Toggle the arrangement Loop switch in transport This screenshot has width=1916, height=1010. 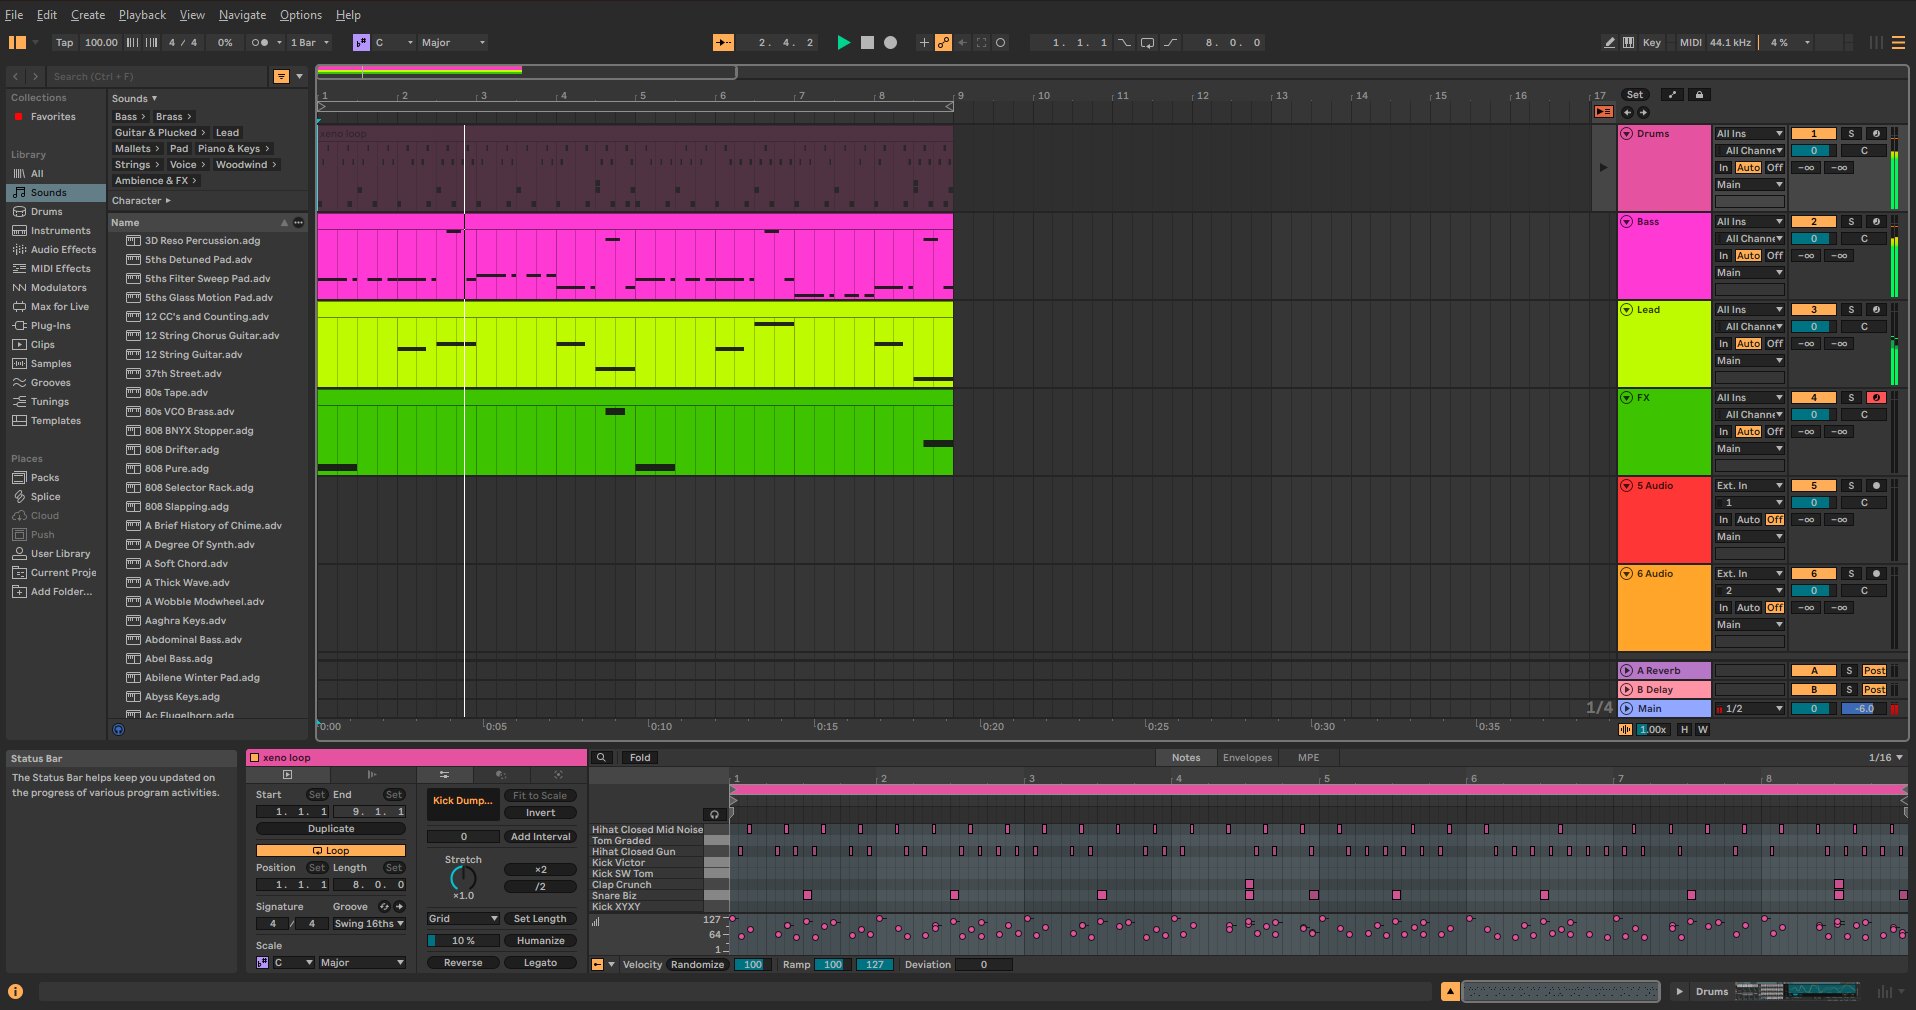tap(1147, 43)
